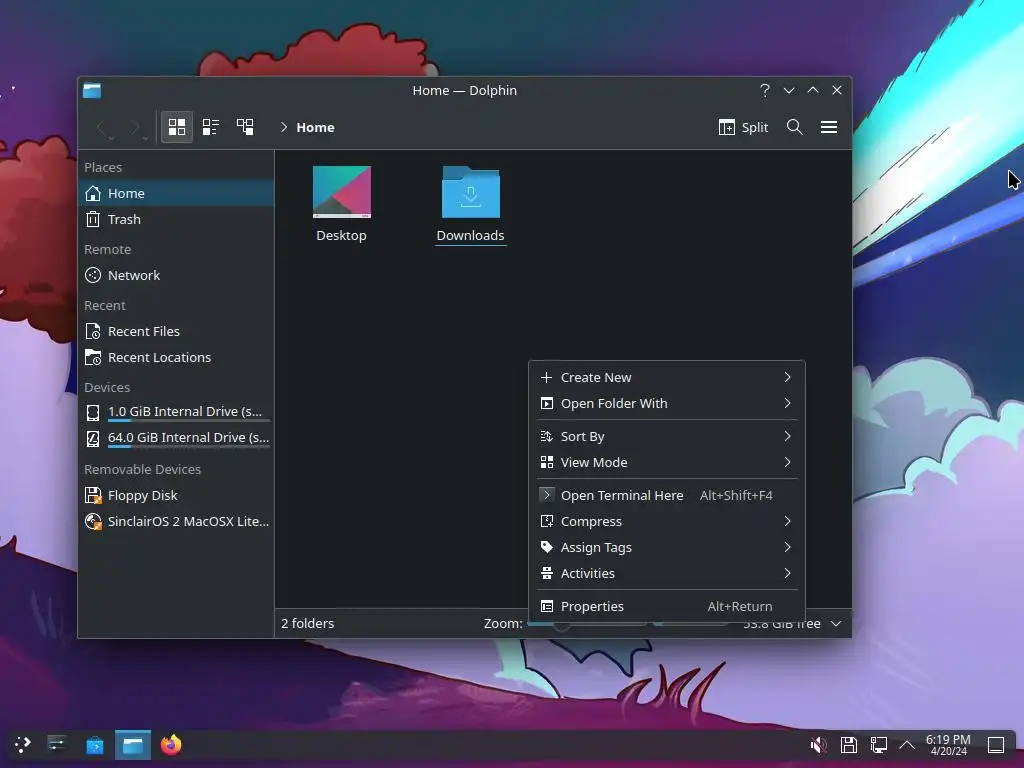Click the help question mark in title bar

(765, 90)
